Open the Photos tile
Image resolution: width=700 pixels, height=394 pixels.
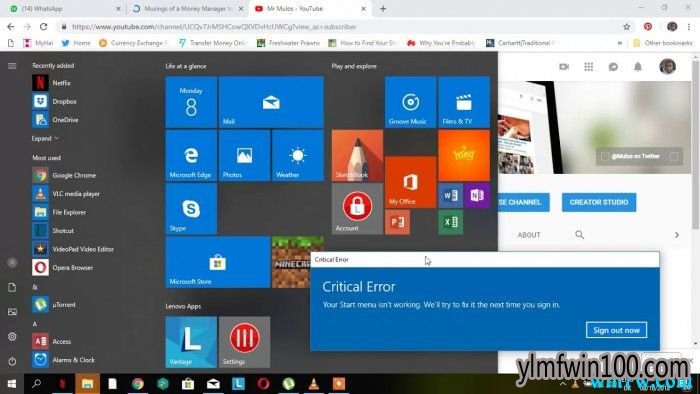[244, 156]
